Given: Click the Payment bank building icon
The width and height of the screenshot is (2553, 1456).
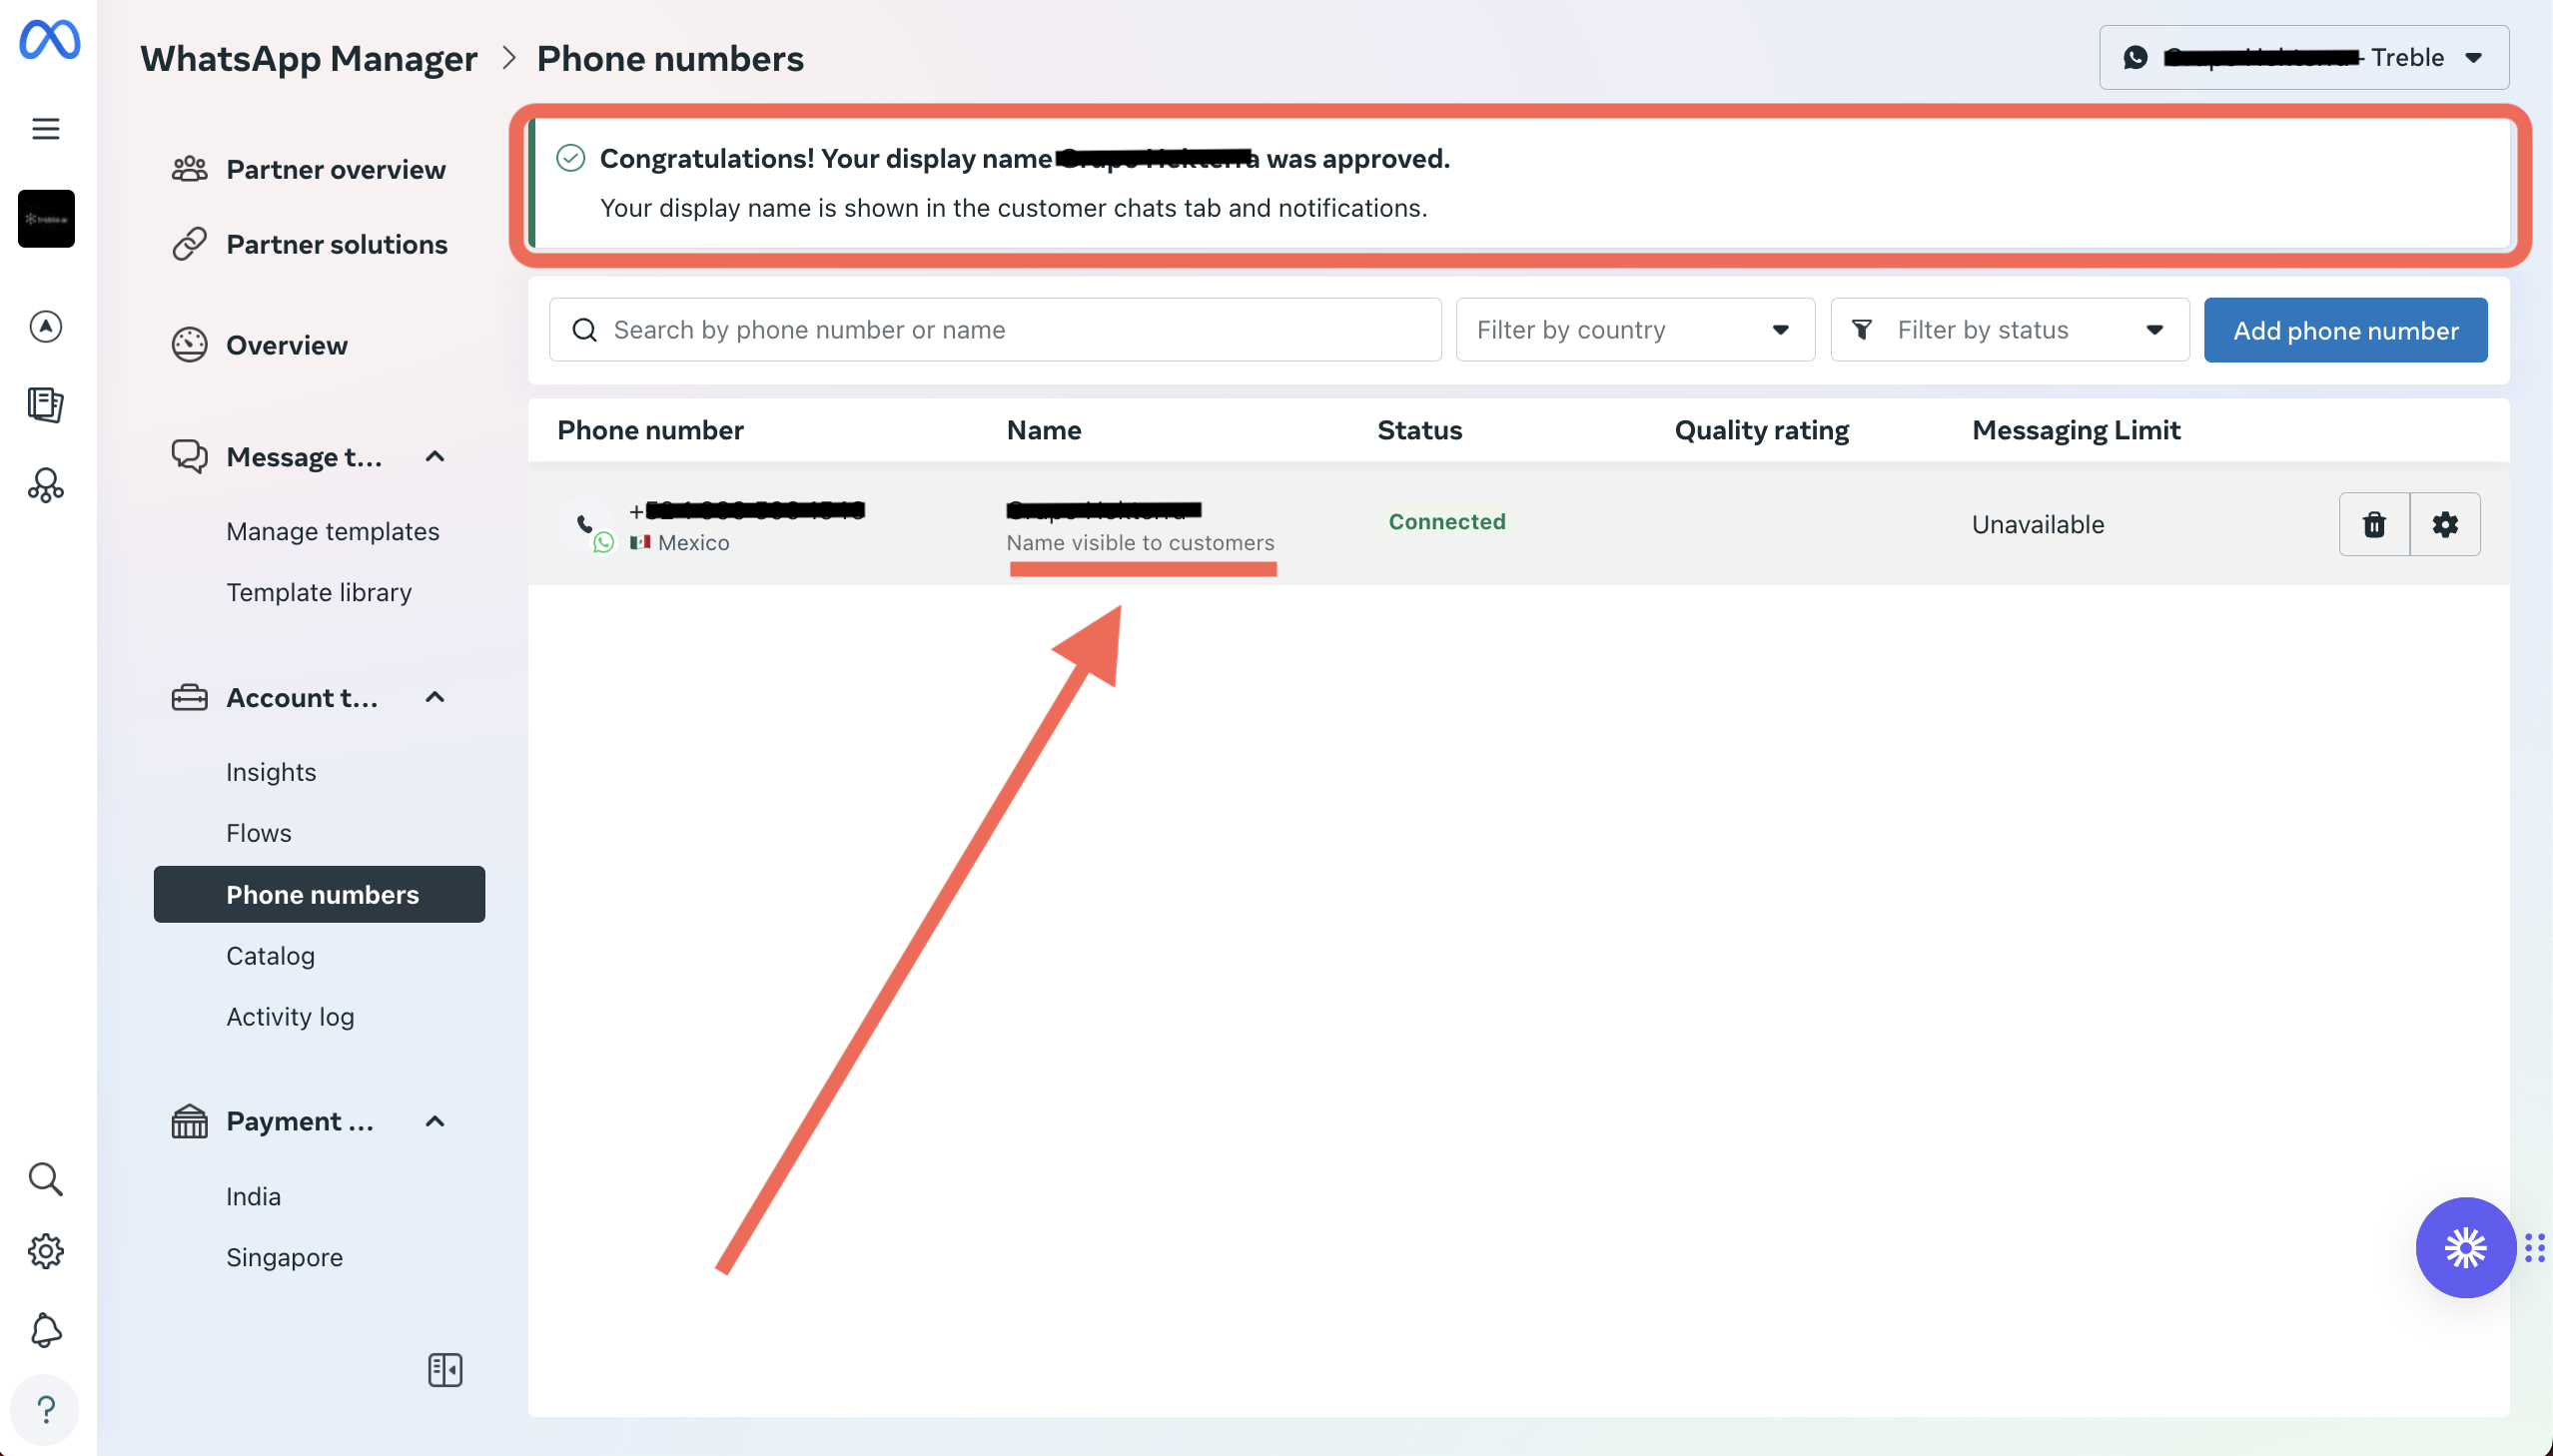Looking at the screenshot, I should [x=189, y=1121].
